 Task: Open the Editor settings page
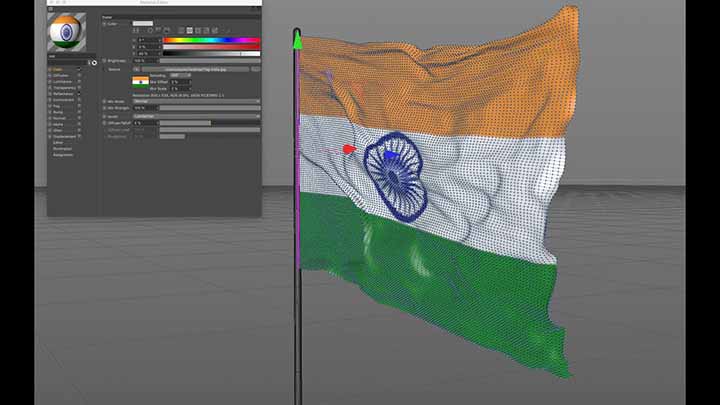click(x=58, y=142)
